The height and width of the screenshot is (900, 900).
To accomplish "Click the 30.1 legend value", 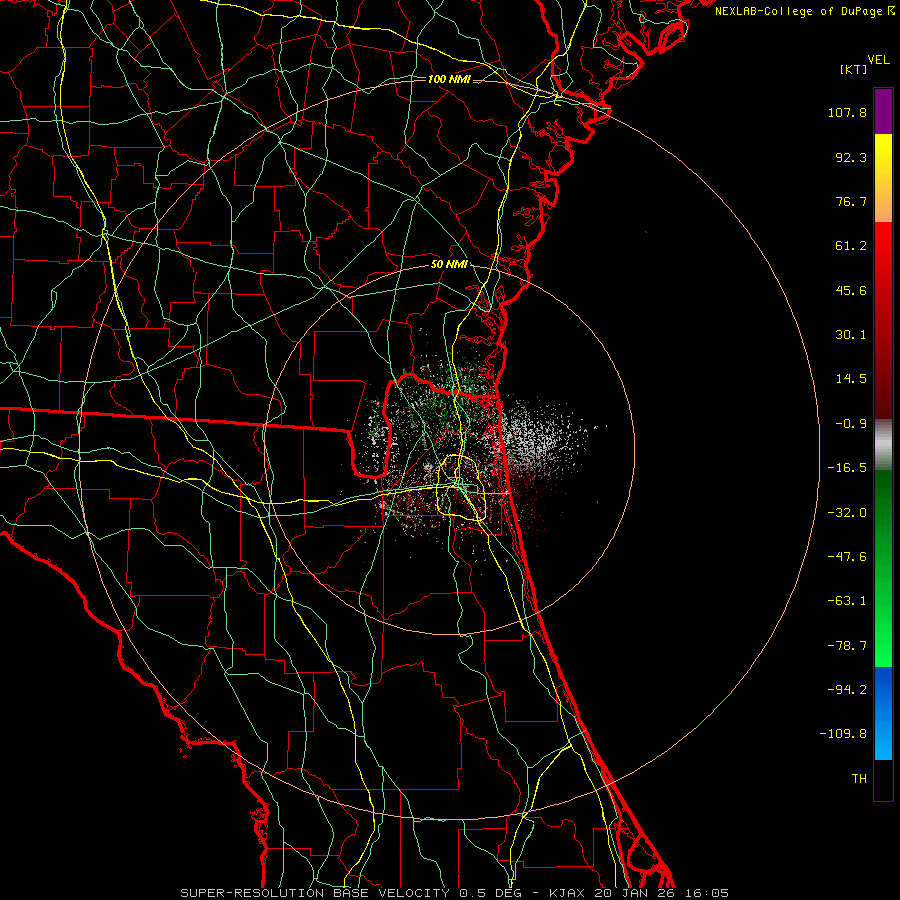I will tap(851, 335).
